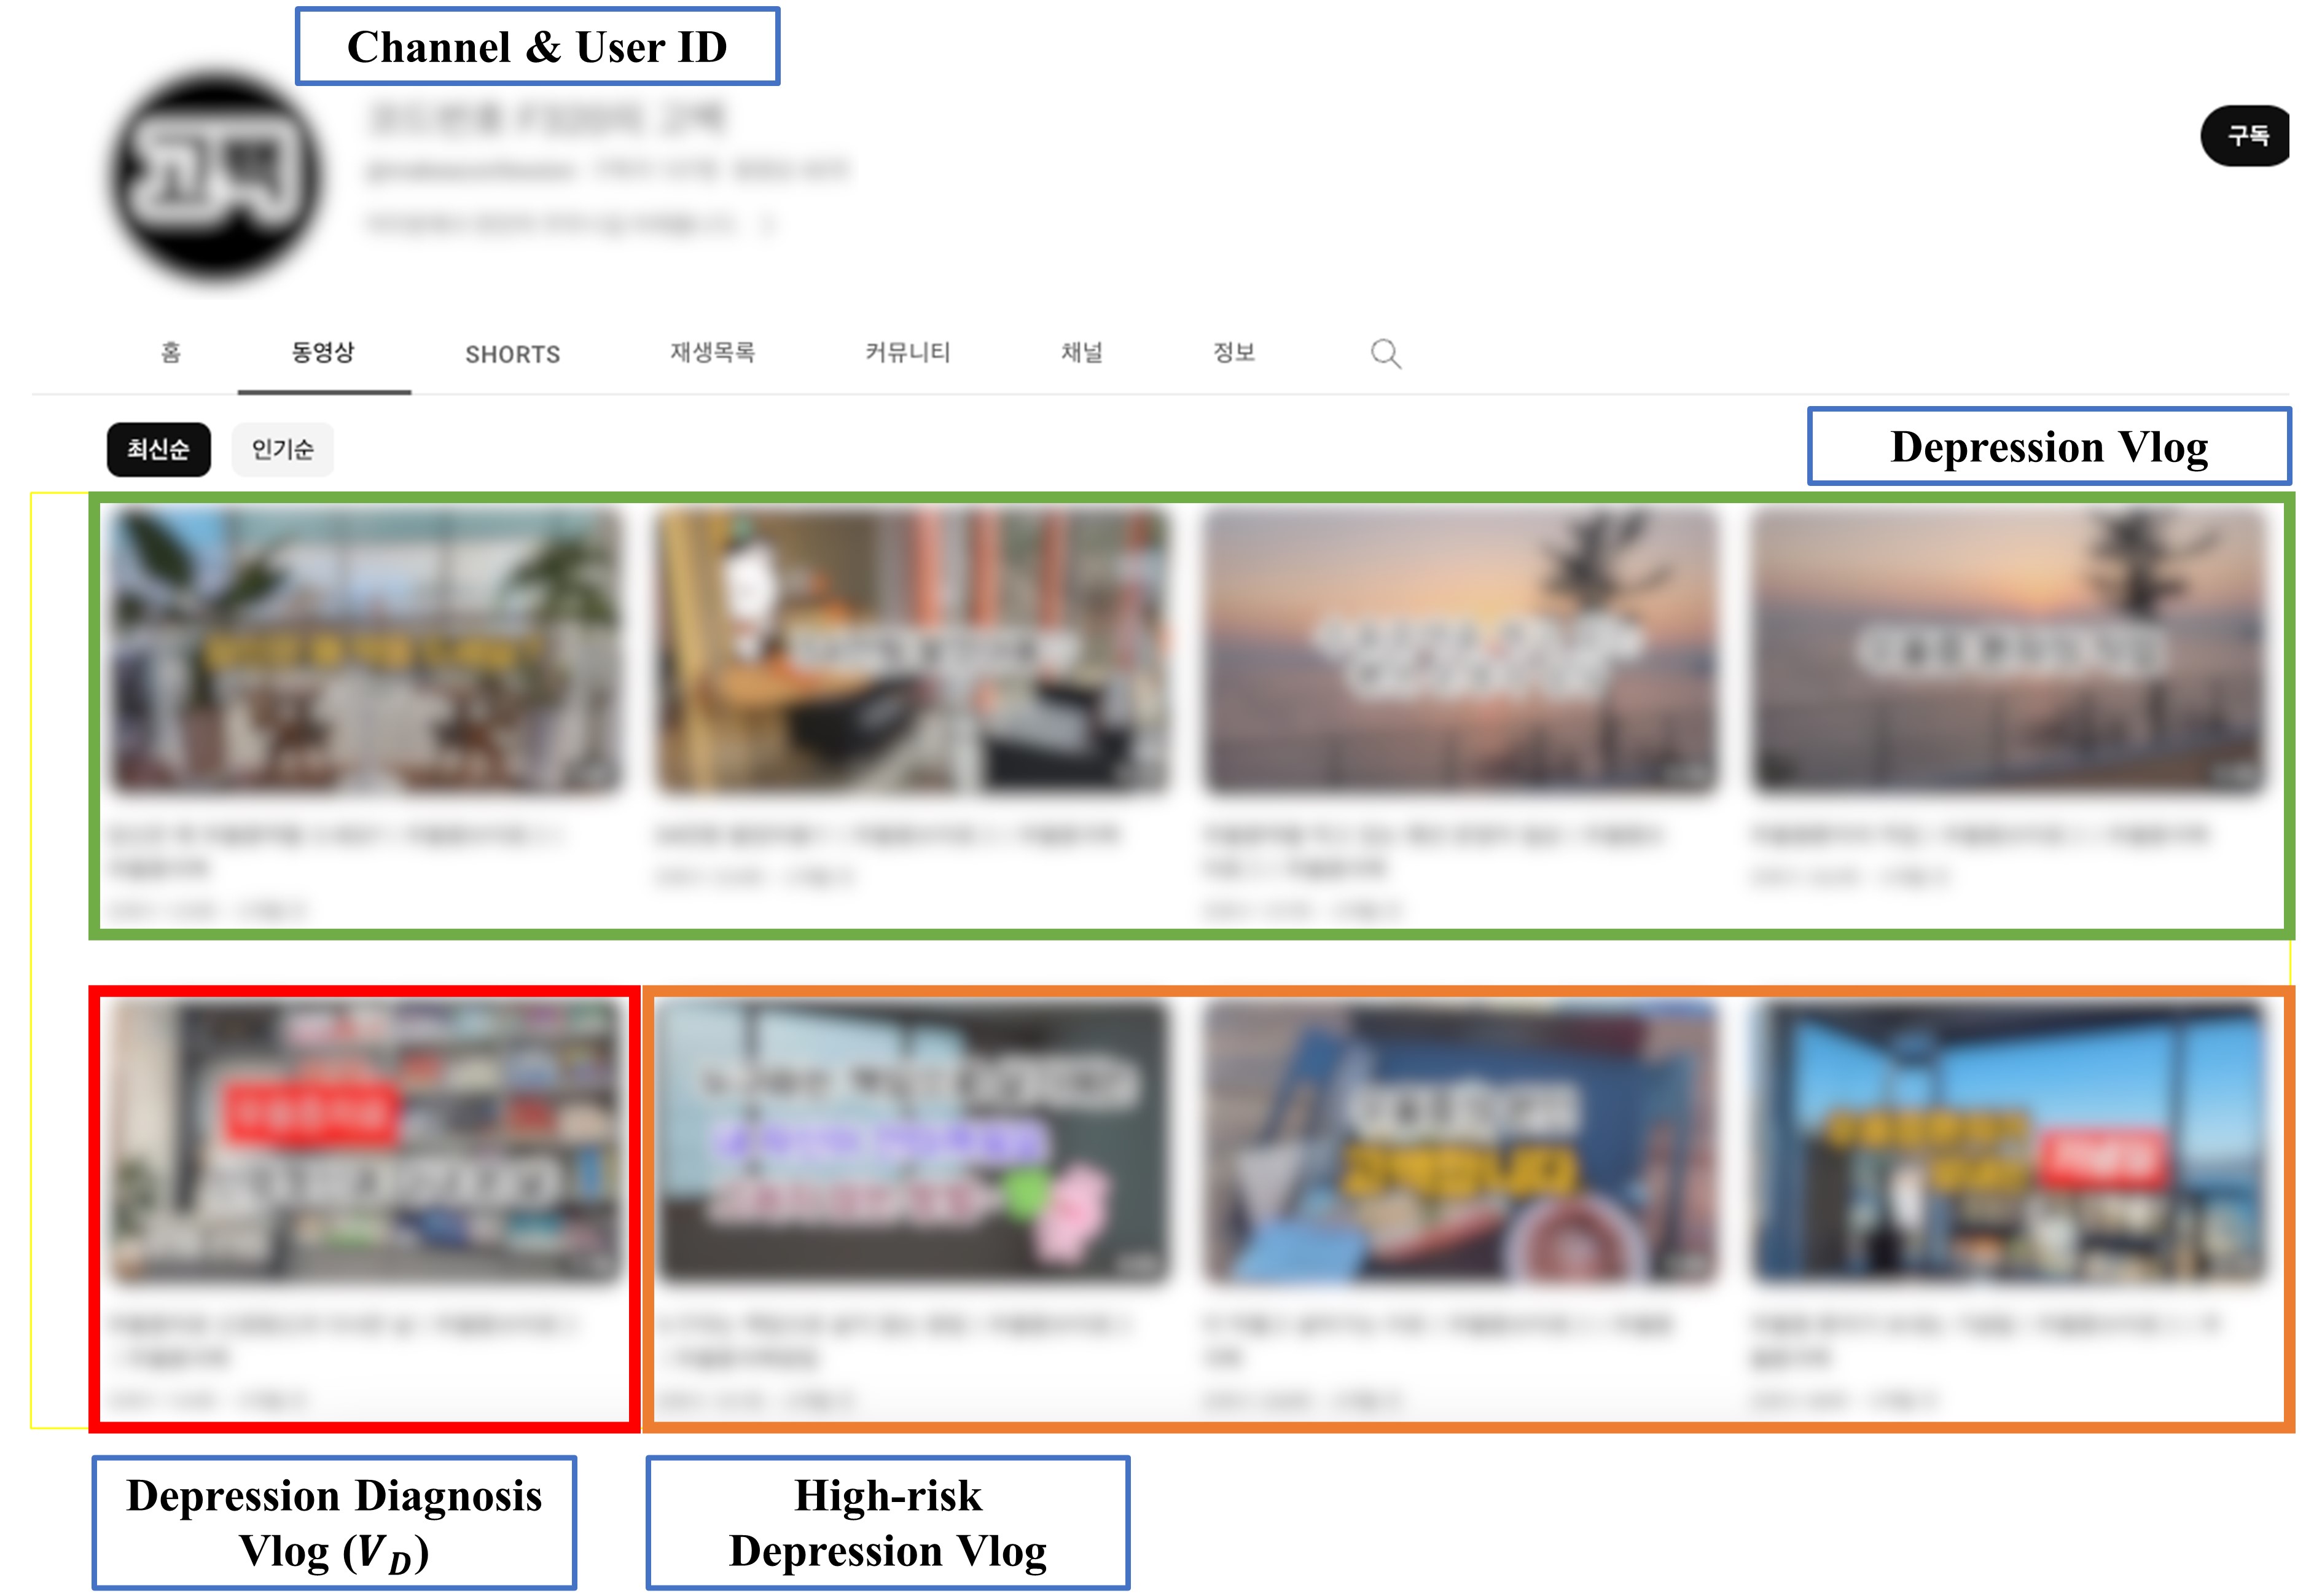The image size is (2322, 1596).
Task: Go to the 재생목록 tab
Action: tap(712, 353)
